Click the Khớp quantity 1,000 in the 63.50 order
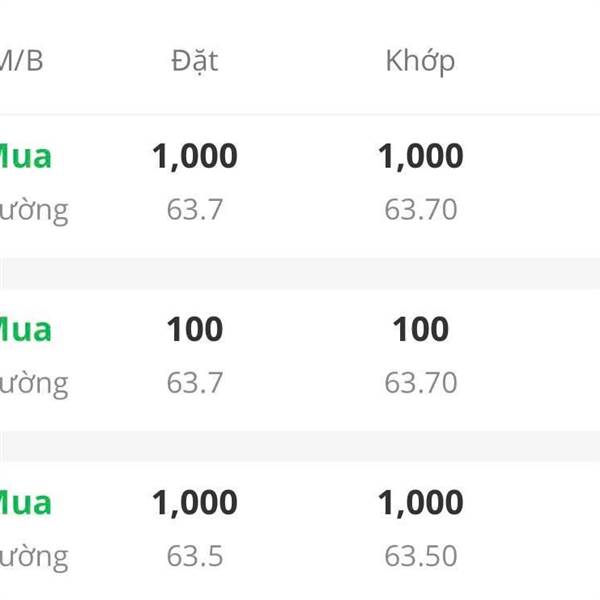 [420, 503]
